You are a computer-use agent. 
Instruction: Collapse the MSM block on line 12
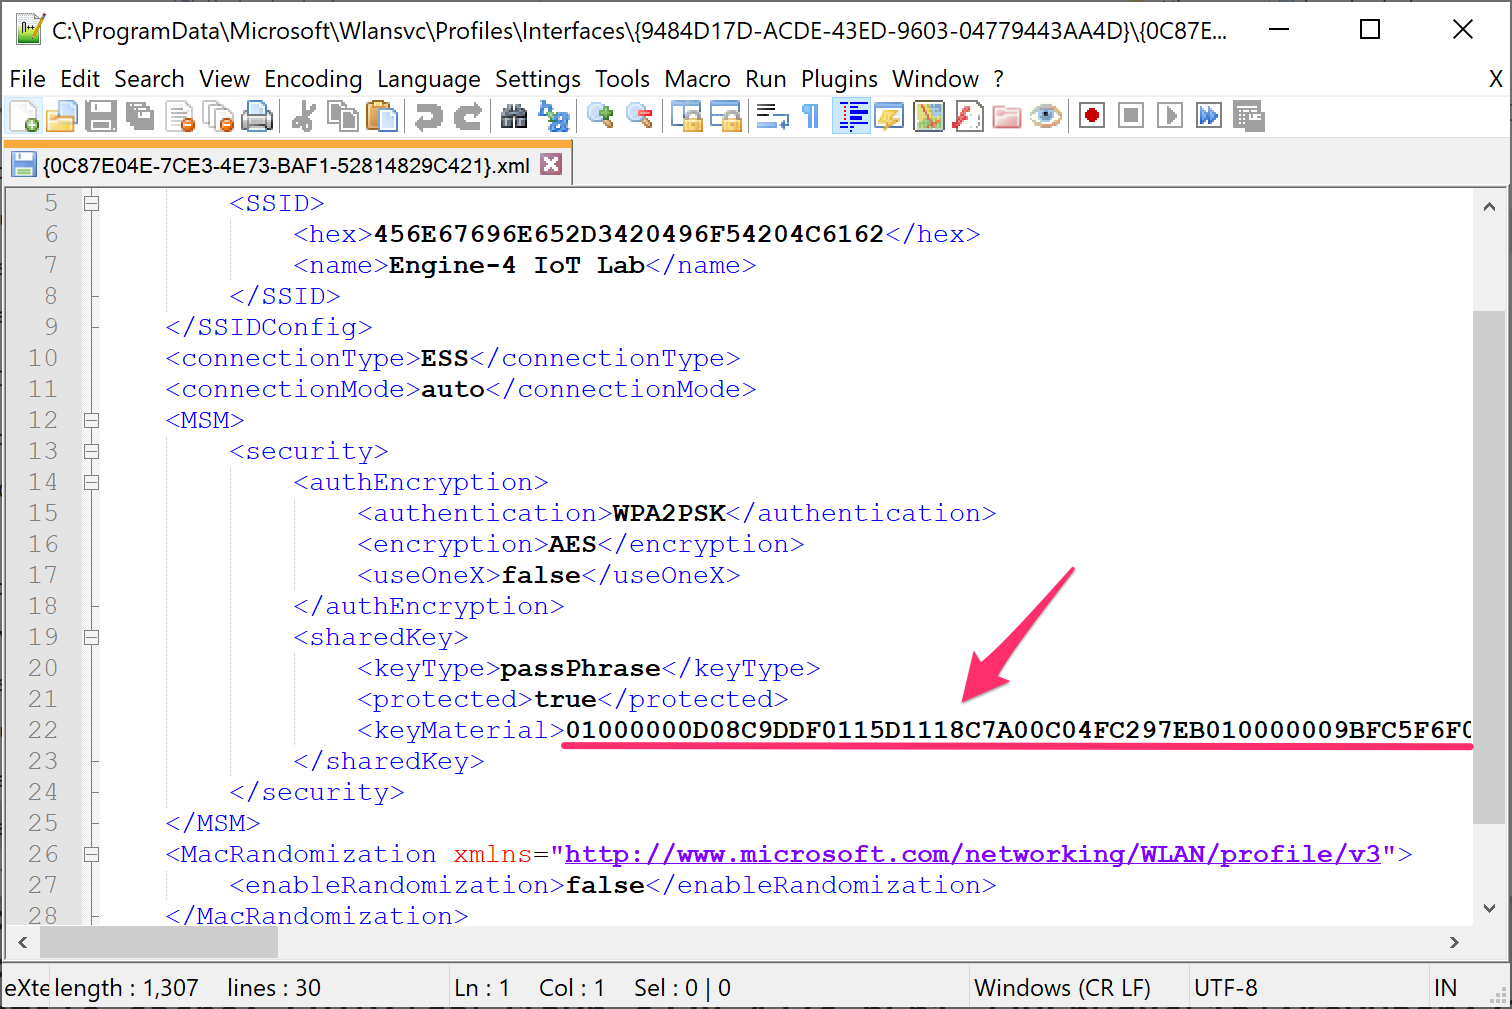(x=92, y=420)
